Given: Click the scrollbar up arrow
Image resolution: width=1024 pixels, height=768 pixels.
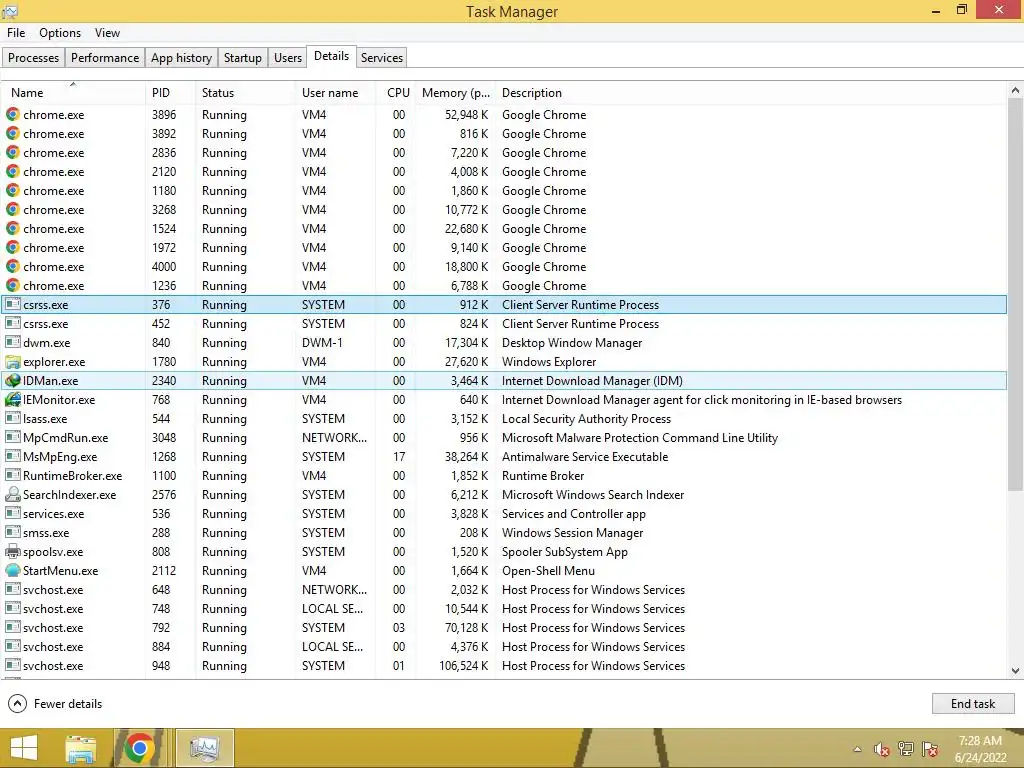Looking at the screenshot, I should click(1015, 91).
